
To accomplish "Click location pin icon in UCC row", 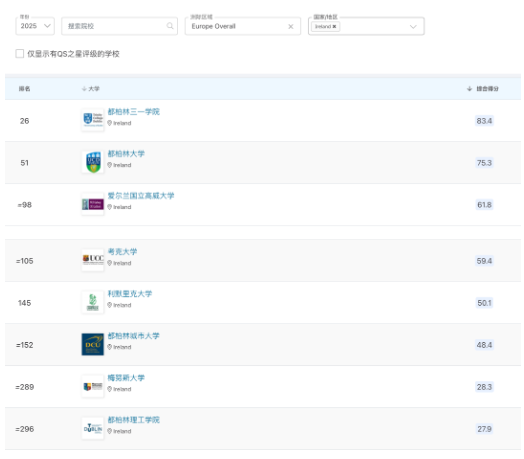I will point(109,263).
